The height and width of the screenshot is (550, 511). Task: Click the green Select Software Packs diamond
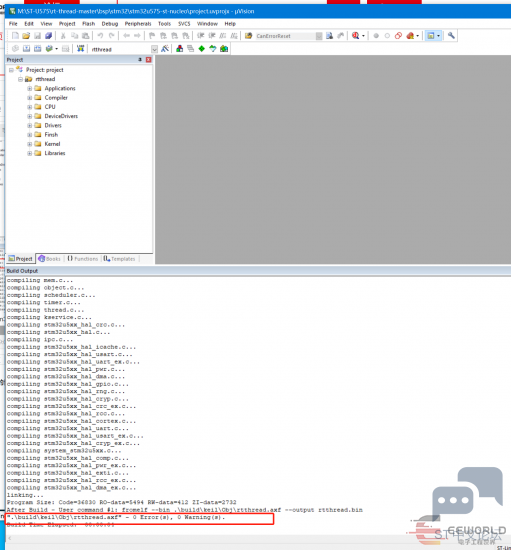(202, 49)
